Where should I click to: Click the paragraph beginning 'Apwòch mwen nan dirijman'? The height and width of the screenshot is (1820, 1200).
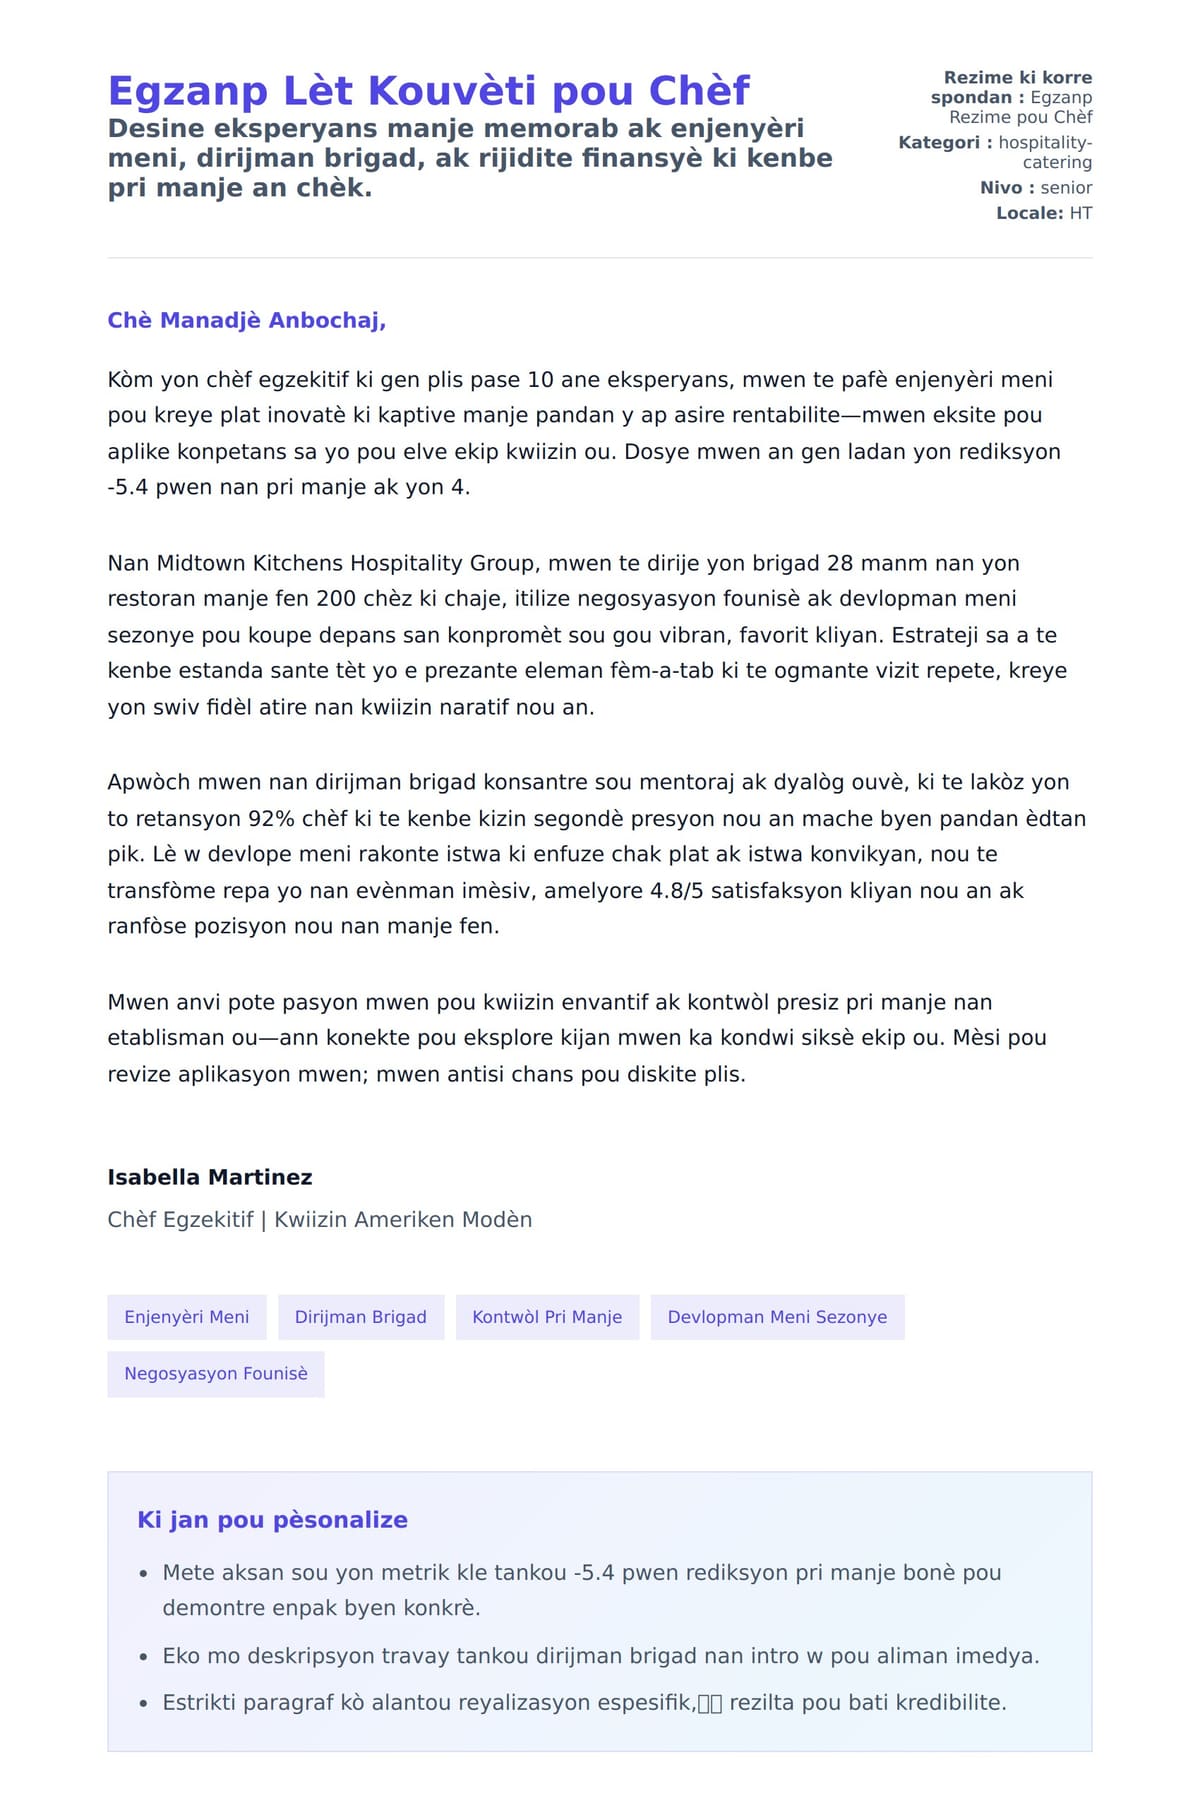pos(596,854)
